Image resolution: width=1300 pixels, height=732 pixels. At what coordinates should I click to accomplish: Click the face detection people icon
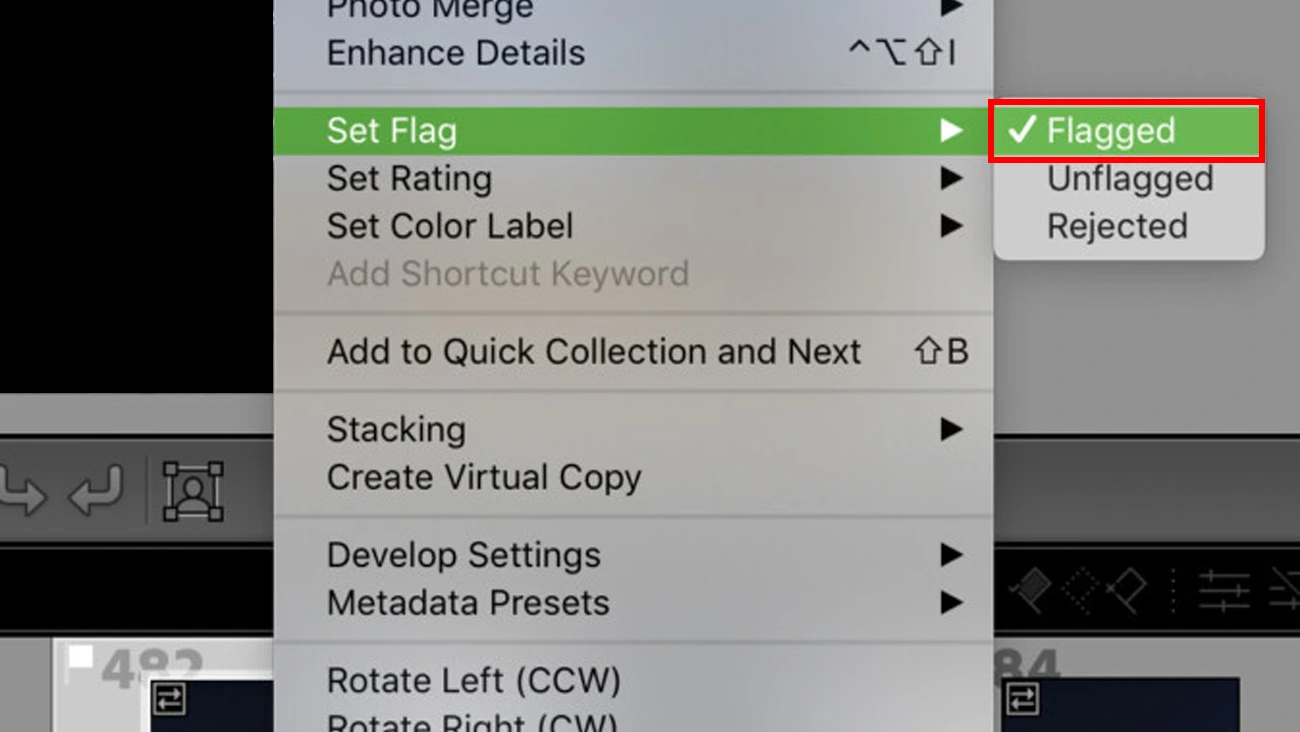pos(193,490)
